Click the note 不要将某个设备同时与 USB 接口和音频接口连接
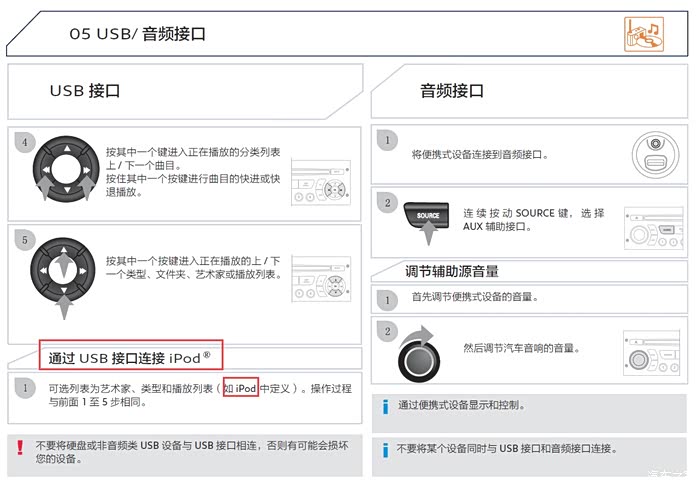 click(507, 448)
